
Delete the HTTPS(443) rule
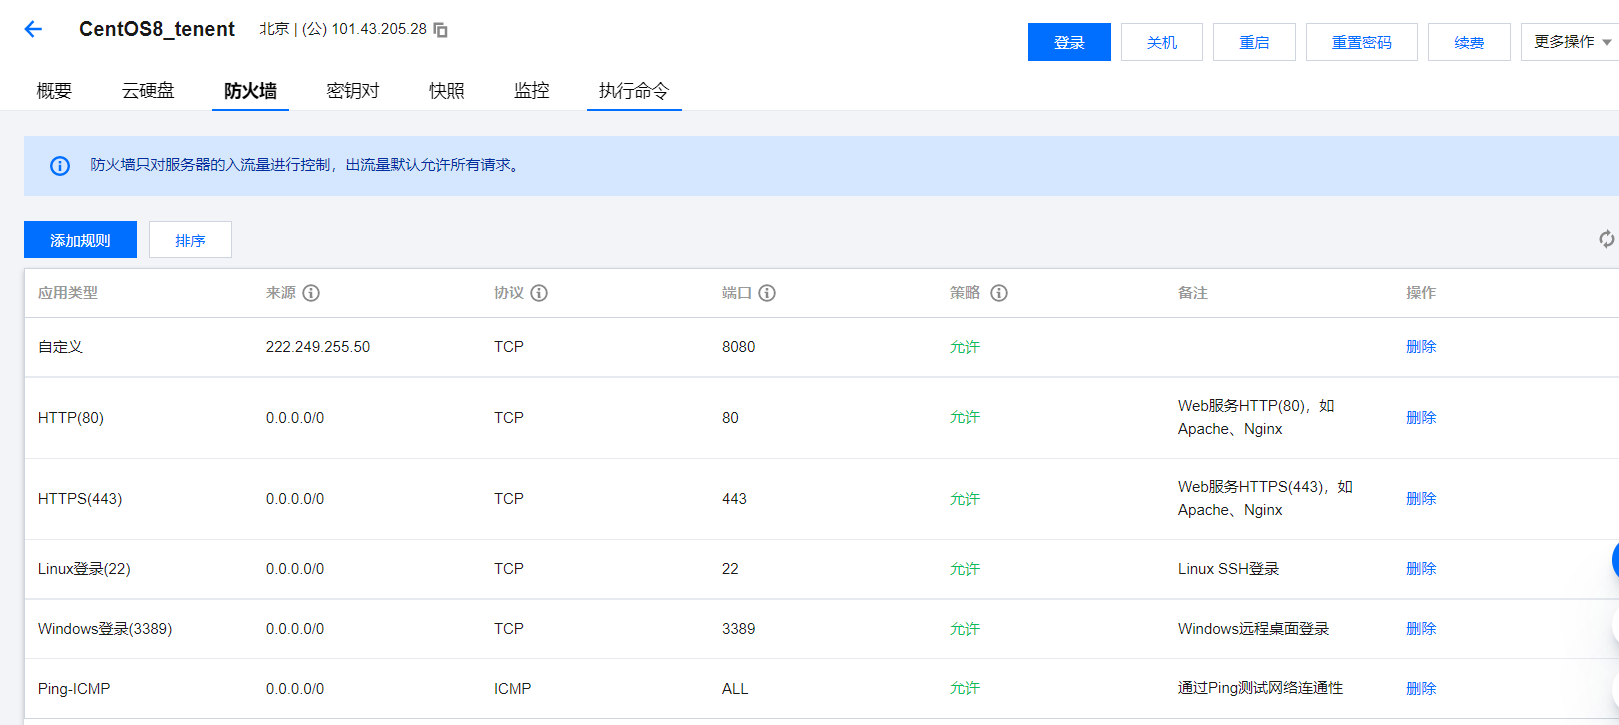point(1421,499)
